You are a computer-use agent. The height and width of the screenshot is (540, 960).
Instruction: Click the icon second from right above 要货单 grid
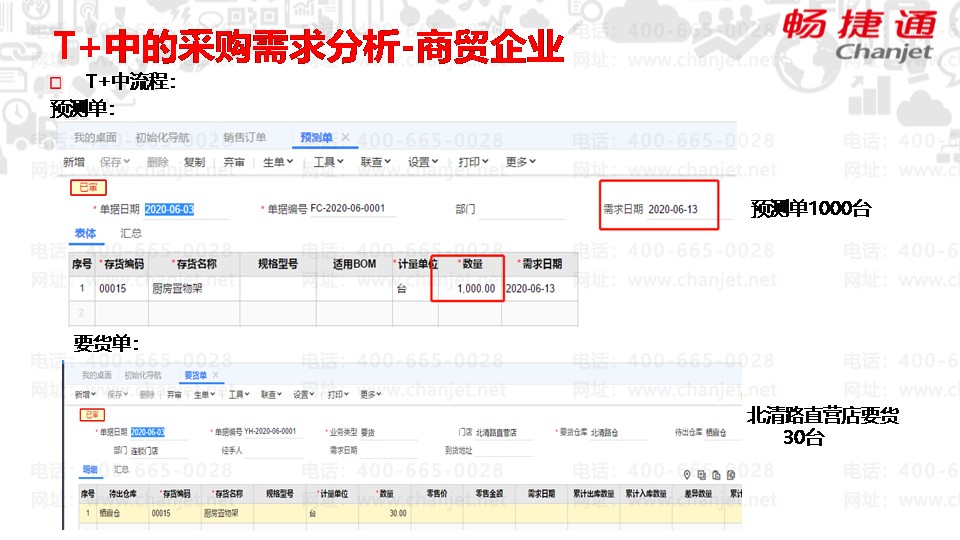click(716, 475)
